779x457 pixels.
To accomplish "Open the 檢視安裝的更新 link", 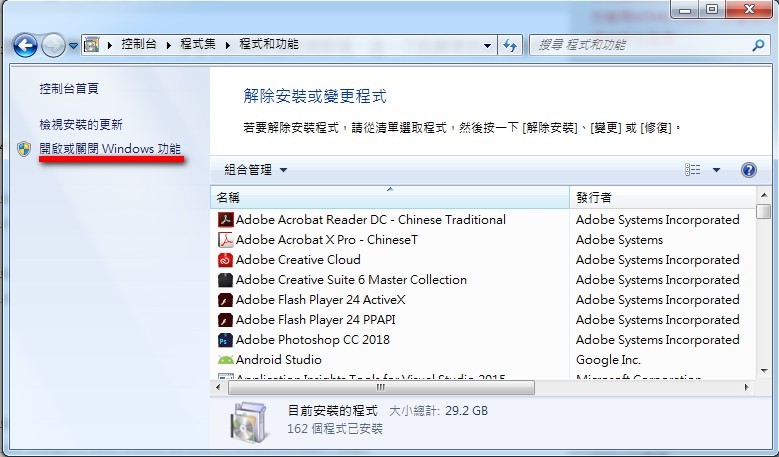I will click(x=81, y=125).
